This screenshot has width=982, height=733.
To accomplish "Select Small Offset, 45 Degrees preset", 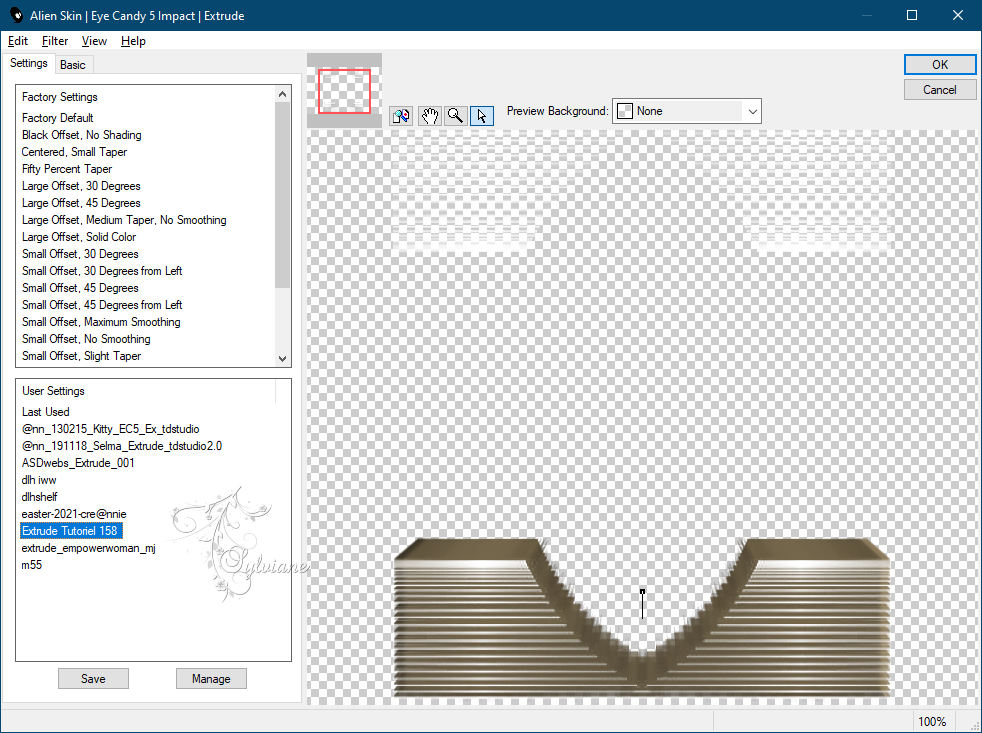I will click(x=80, y=288).
